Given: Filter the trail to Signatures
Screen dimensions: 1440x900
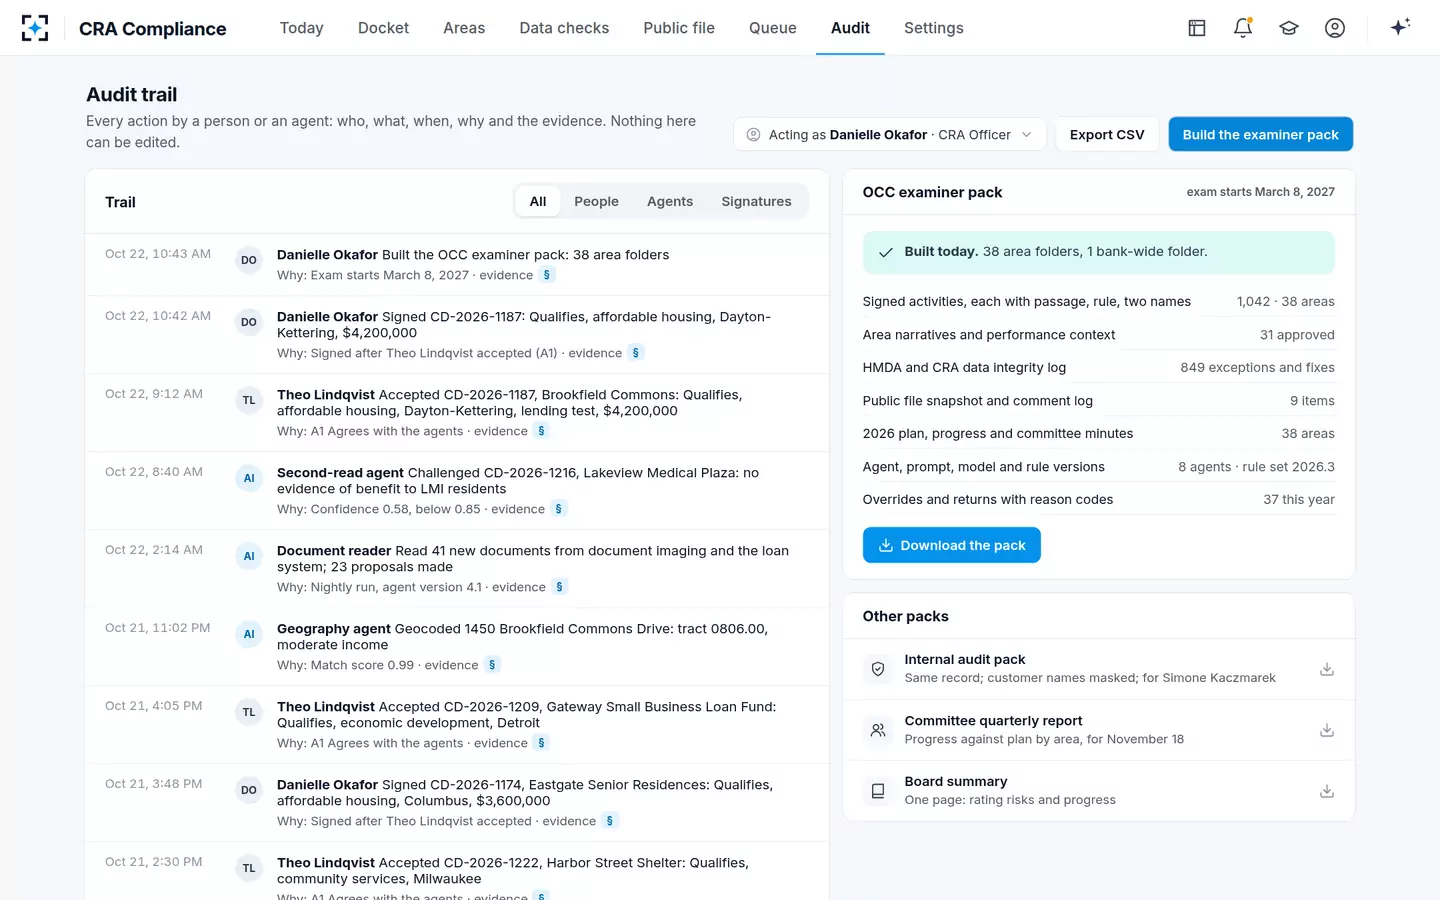Looking at the screenshot, I should tap(756, 201).
